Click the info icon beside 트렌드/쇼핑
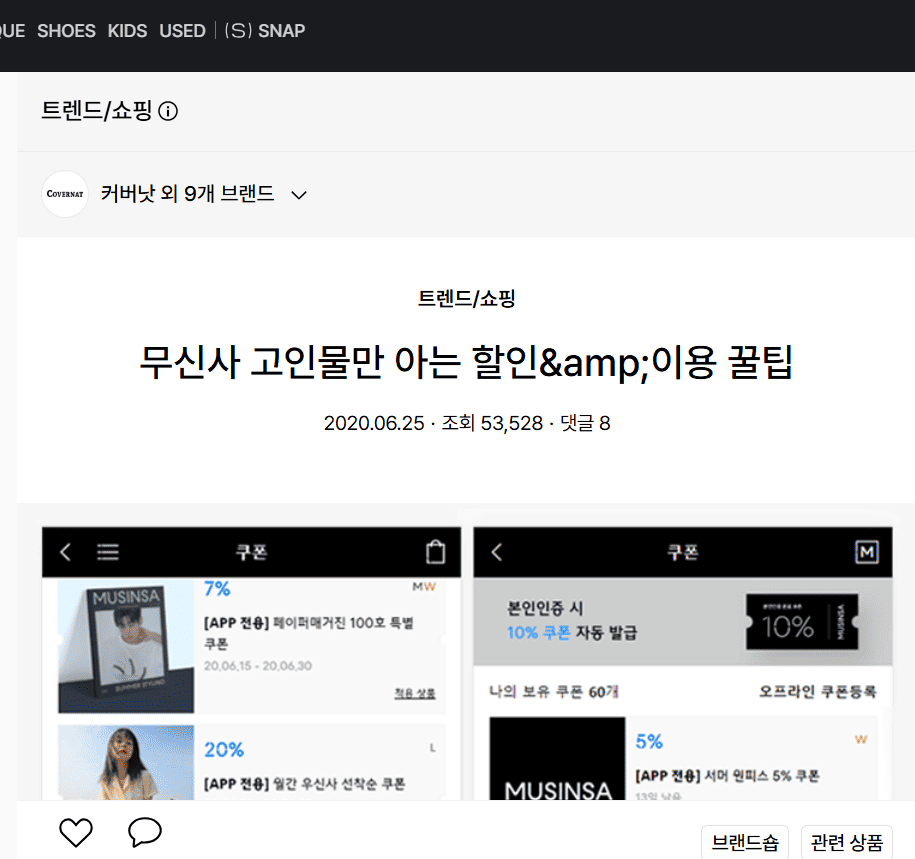This screenshot has width=915, height=859. click(168, 111)
